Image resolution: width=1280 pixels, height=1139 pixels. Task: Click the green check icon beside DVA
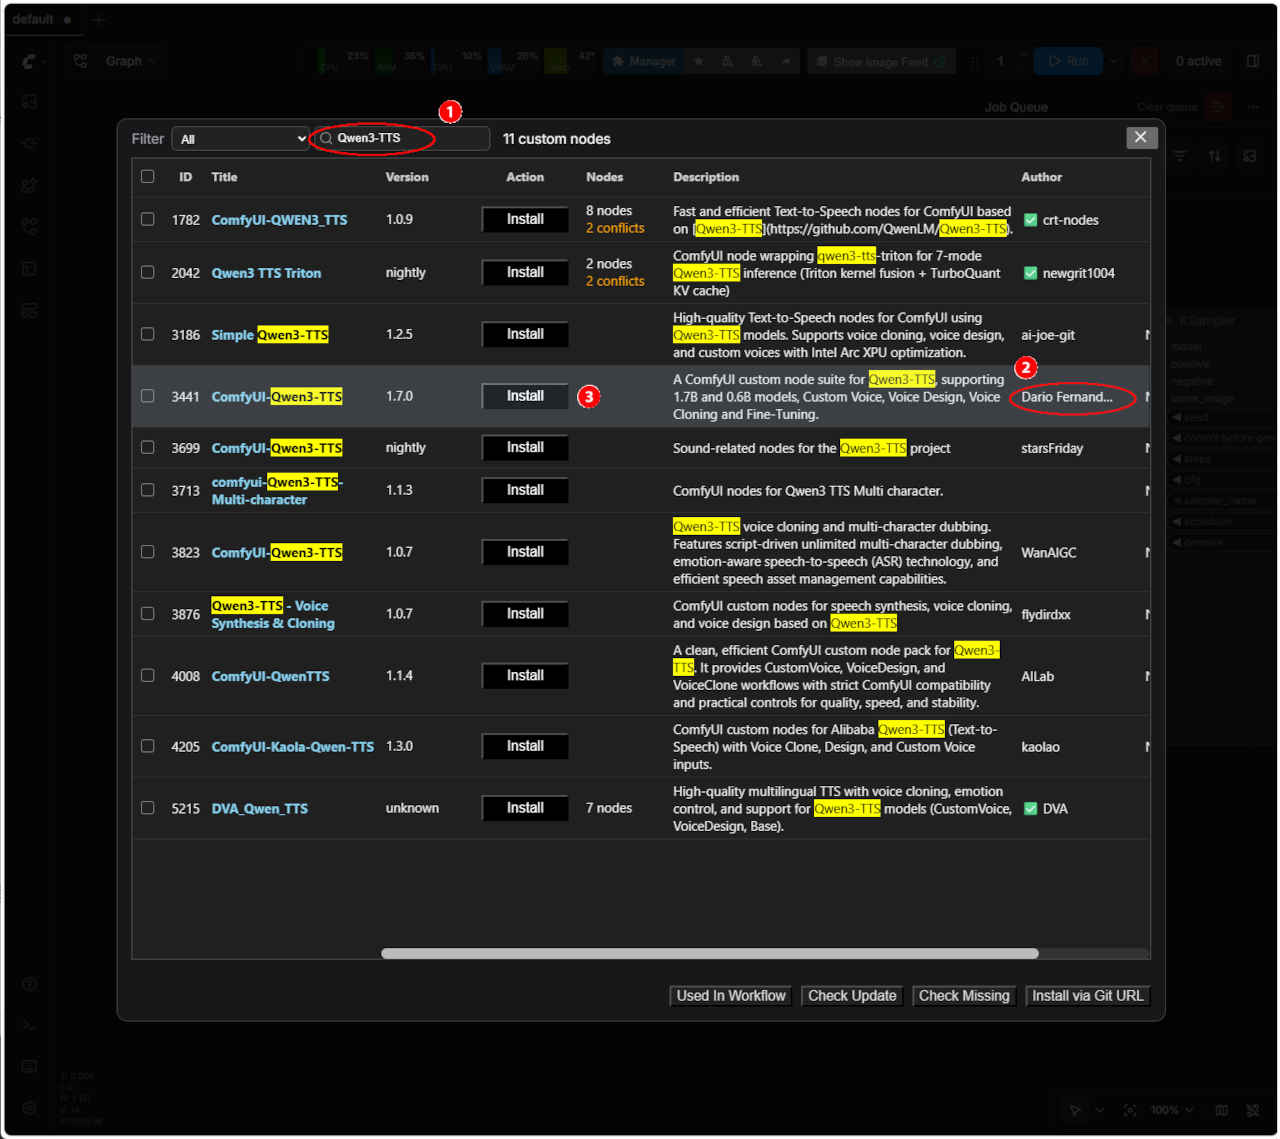pos(1030,808)
